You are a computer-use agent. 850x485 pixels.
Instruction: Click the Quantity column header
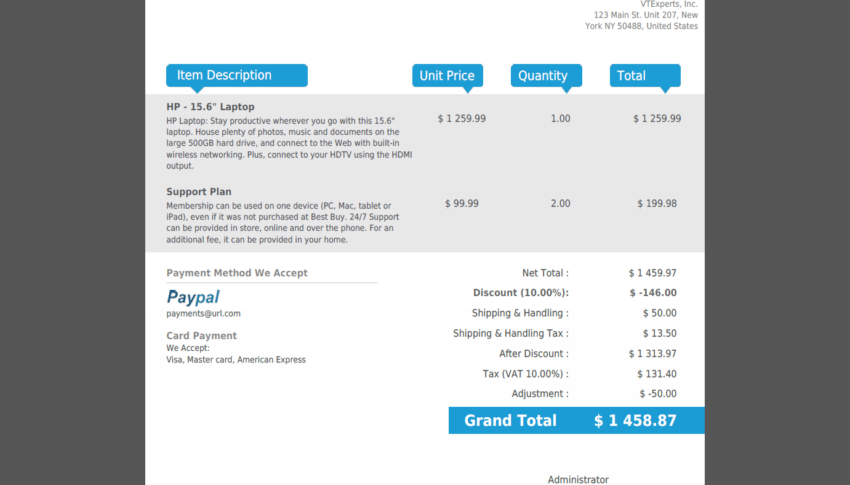click(546, 75)
